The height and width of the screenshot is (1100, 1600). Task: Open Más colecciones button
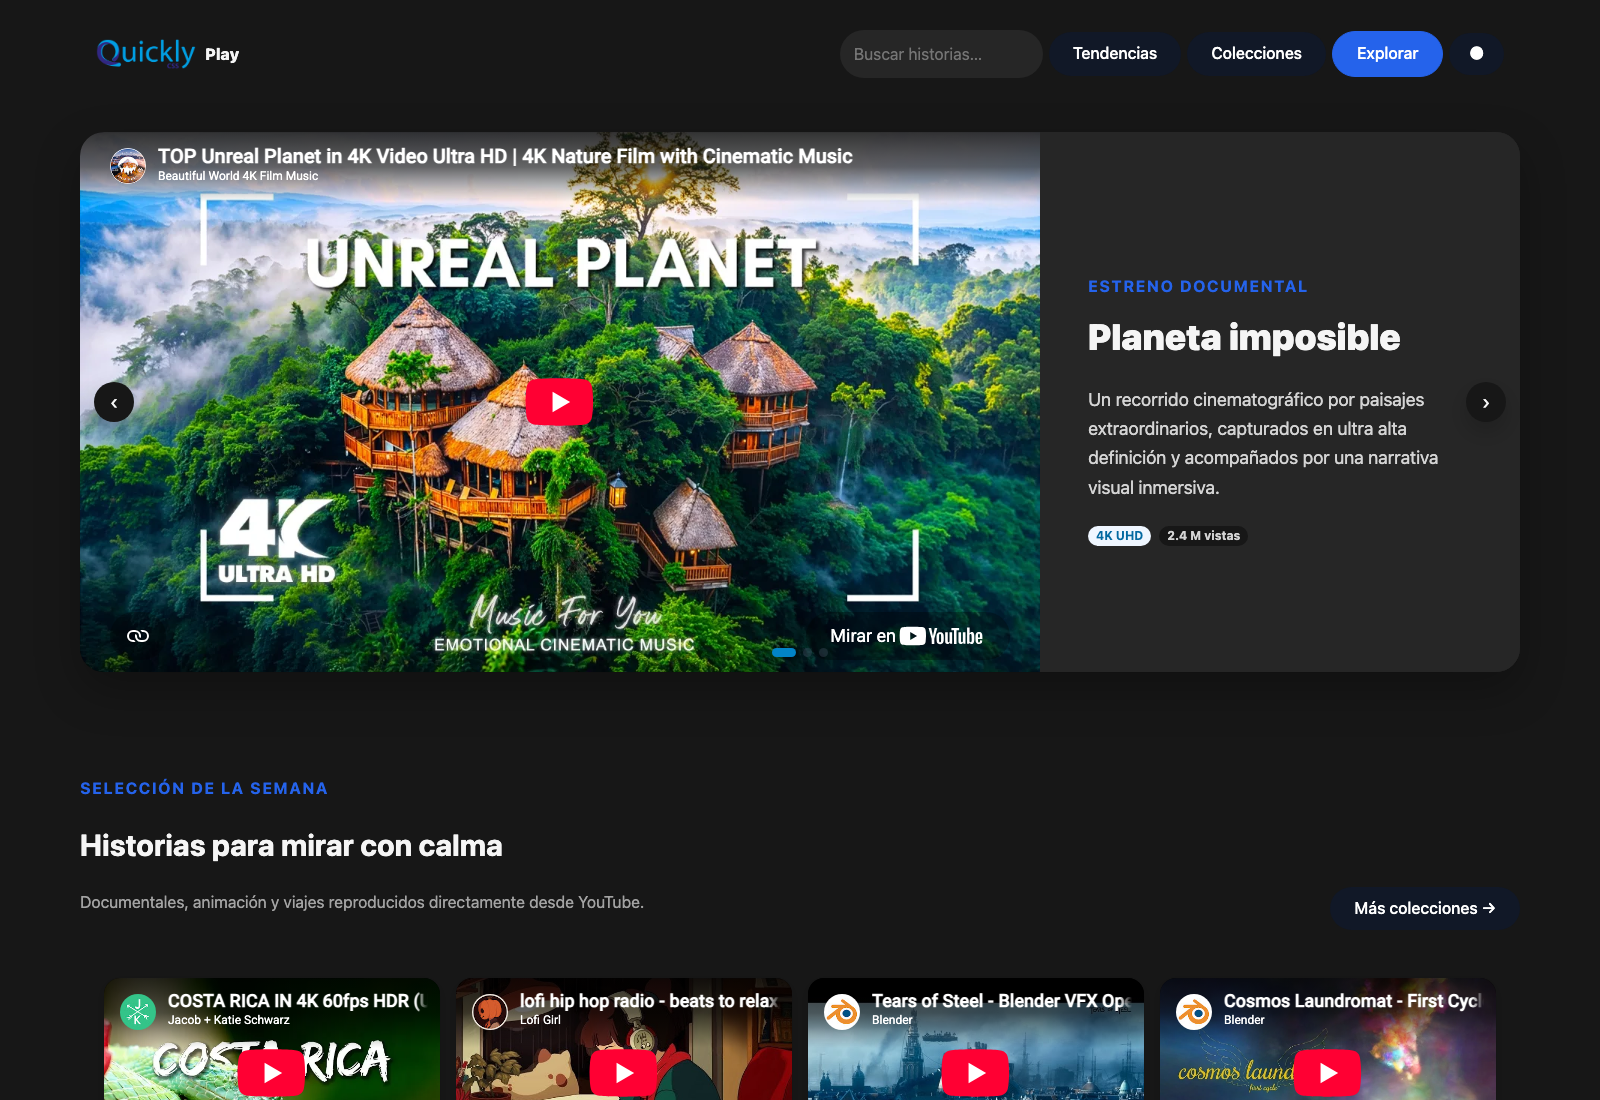coord(1425,908)
